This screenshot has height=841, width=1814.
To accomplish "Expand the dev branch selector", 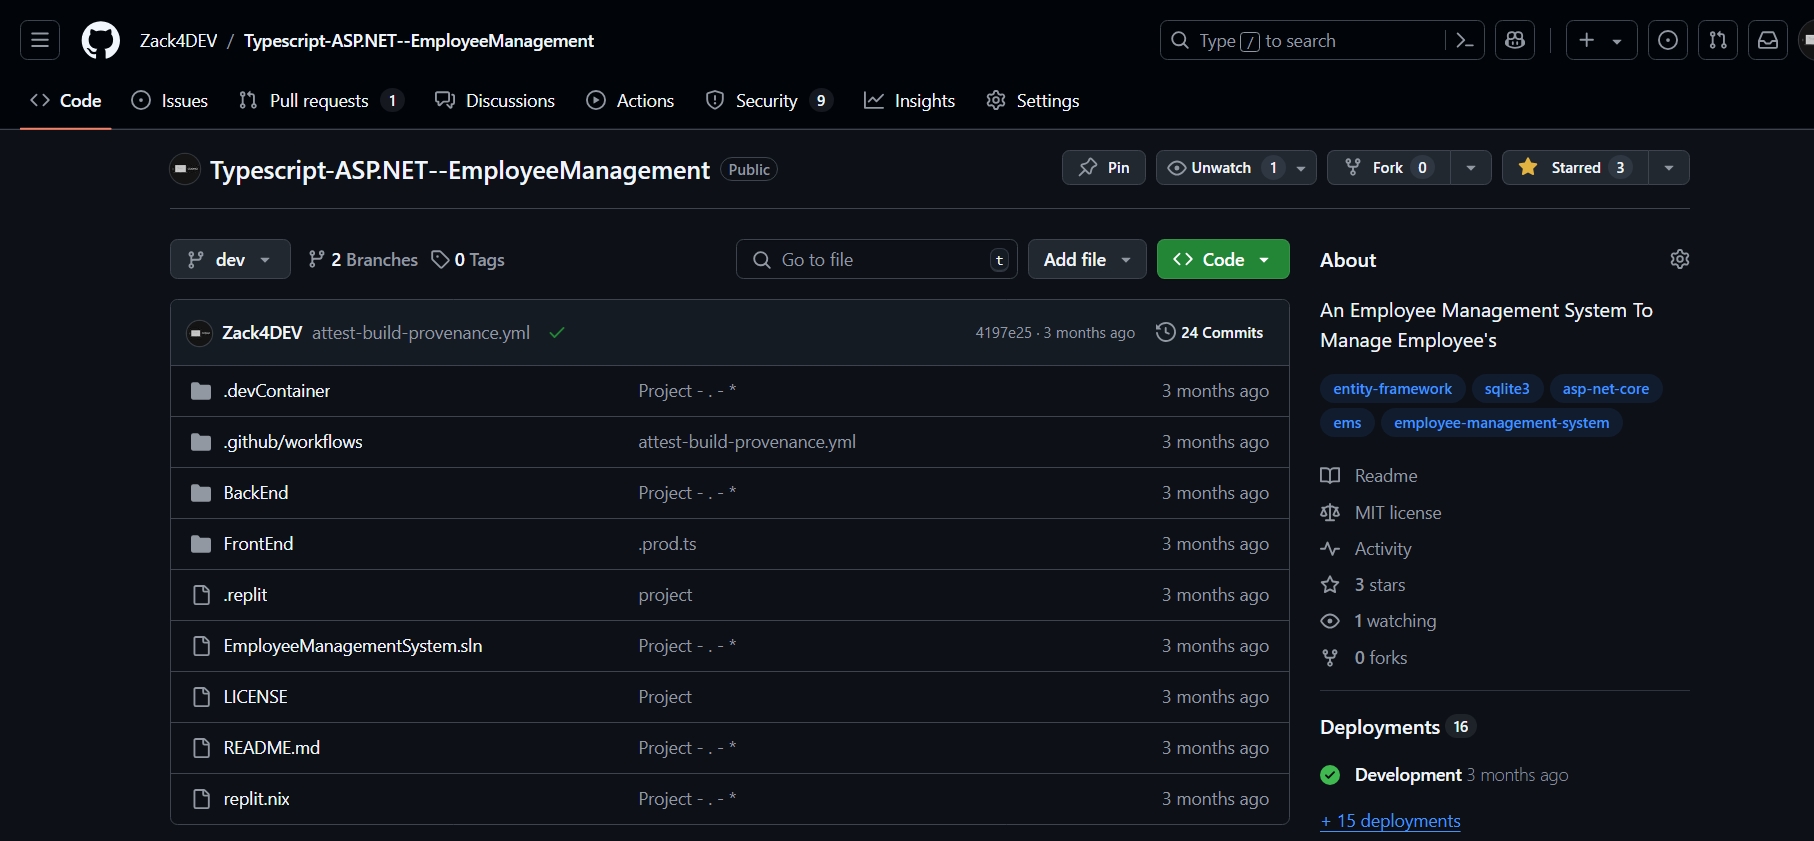I will pos(230,259).
